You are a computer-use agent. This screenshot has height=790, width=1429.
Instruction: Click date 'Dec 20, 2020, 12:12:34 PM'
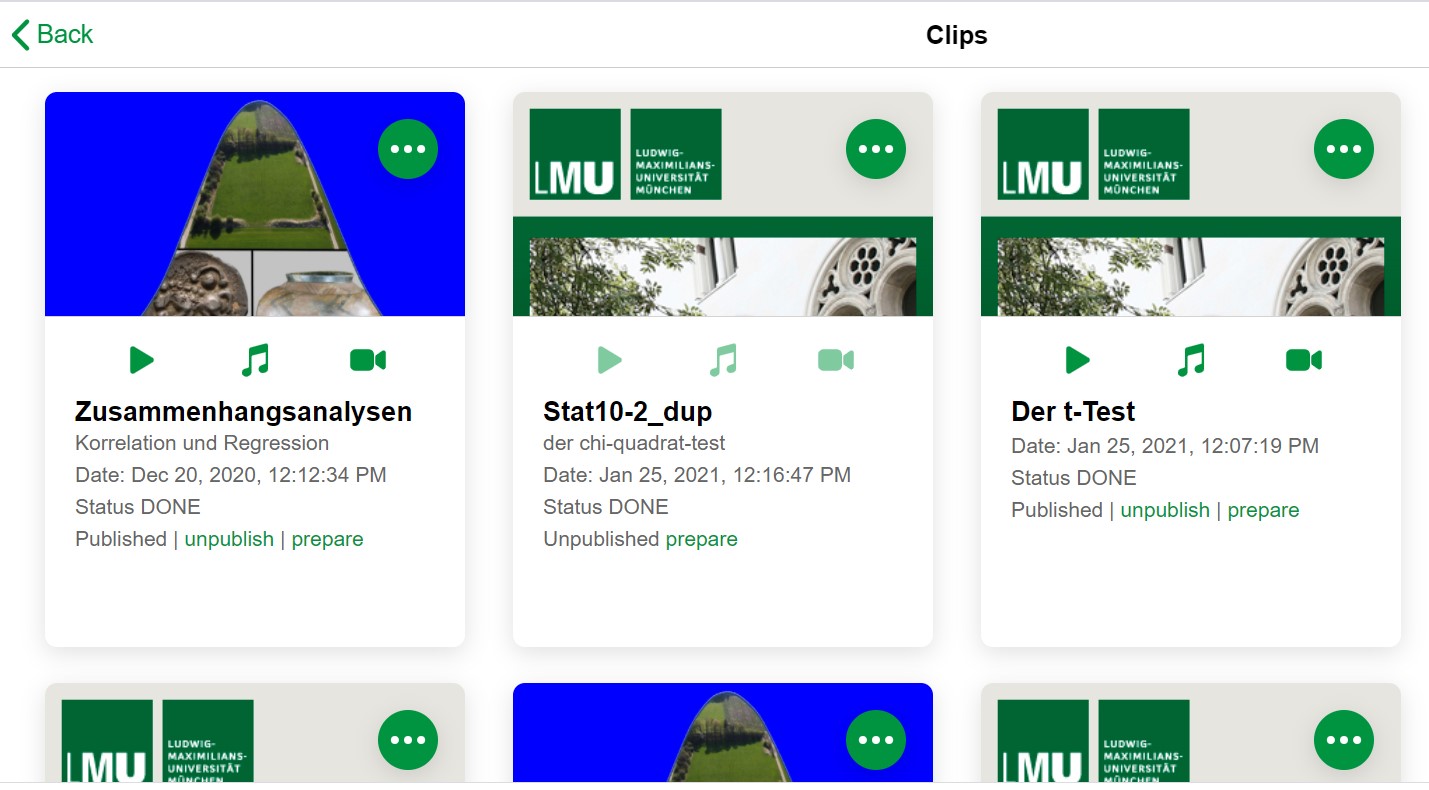(x=259, y=475)
